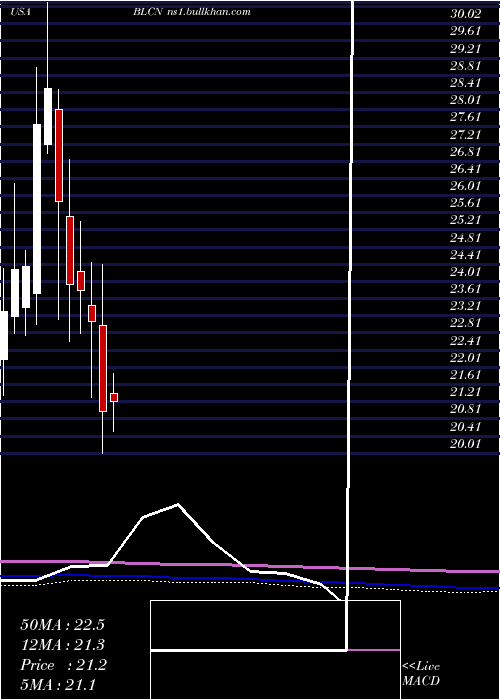The image size is (500, 700).
Task: Click the 50MA : 22.5 reading
Action: (x=62, y=625)
